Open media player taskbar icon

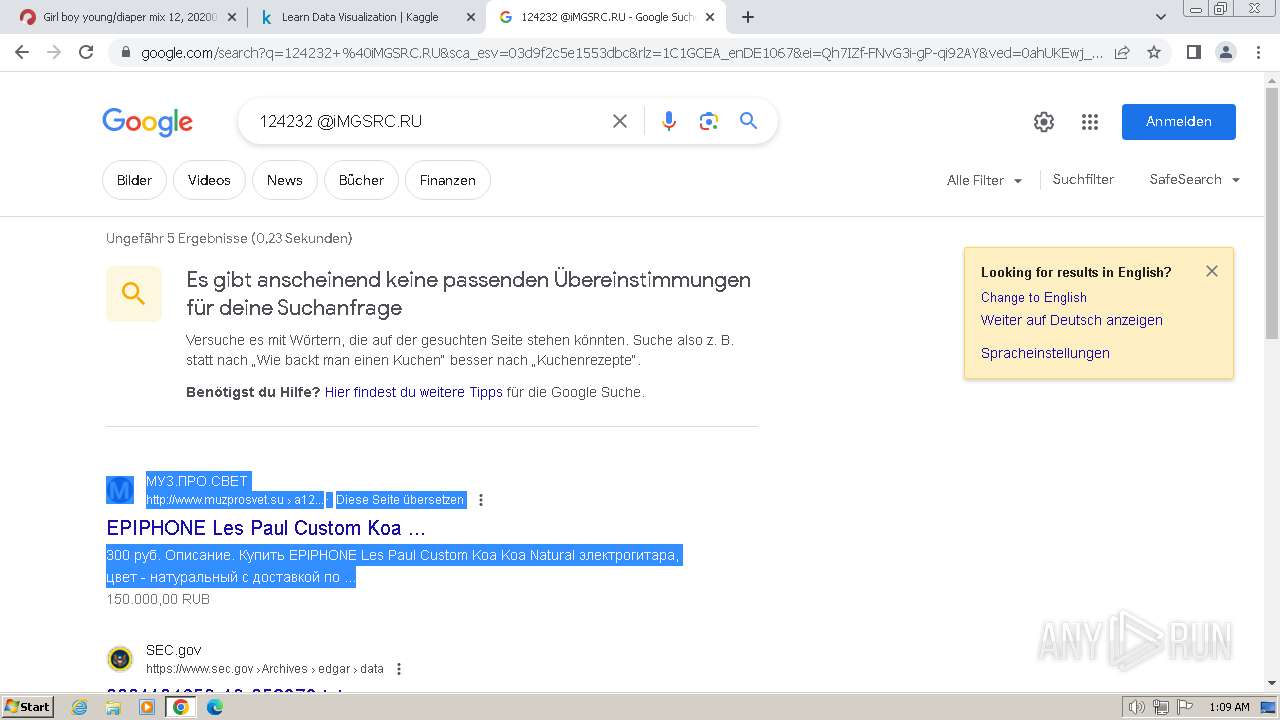click(x=147, y=707)
